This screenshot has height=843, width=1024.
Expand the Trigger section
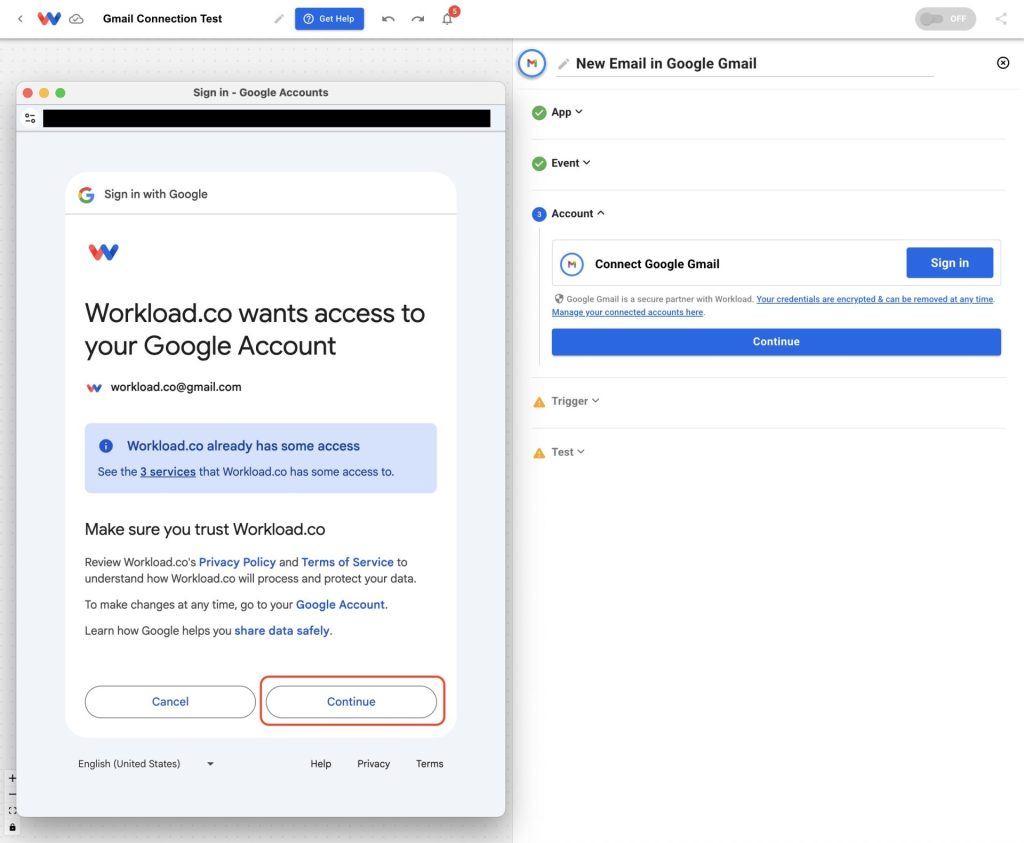pos(575,401)
